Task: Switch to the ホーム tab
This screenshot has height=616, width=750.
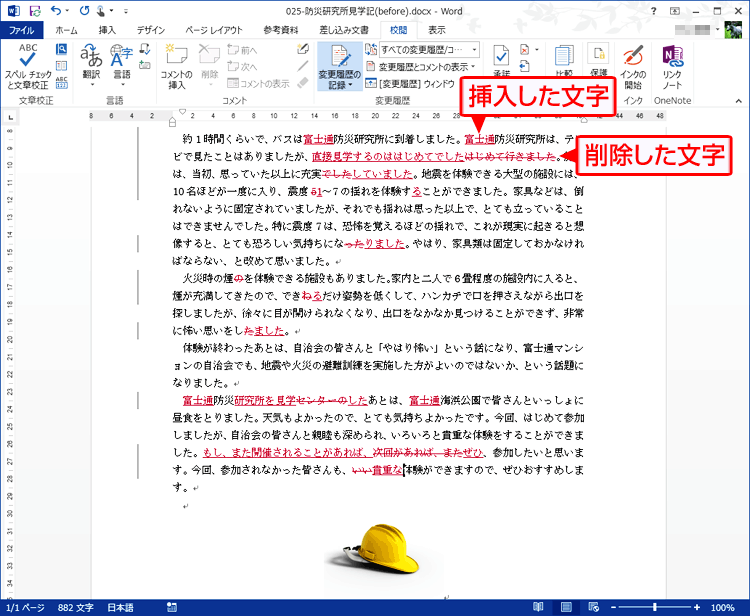Action: 66,30
